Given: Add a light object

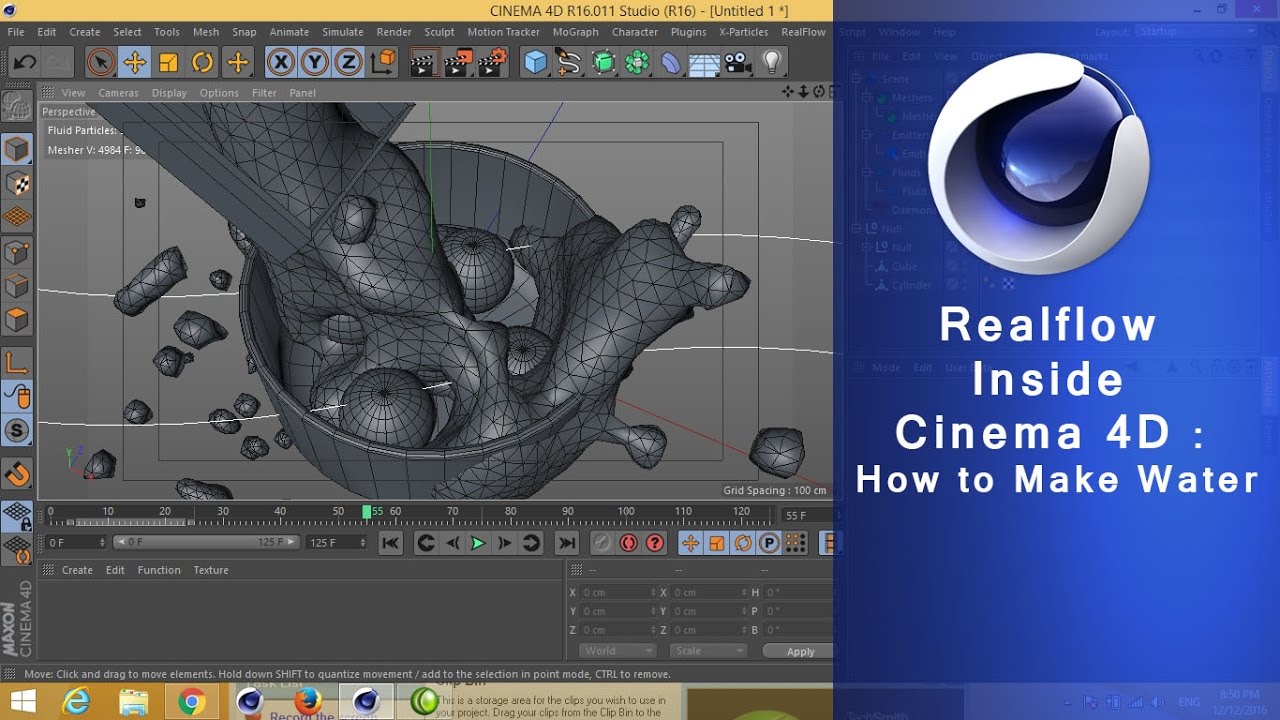Looking at the screenshot, I should (x=771, y=63).
